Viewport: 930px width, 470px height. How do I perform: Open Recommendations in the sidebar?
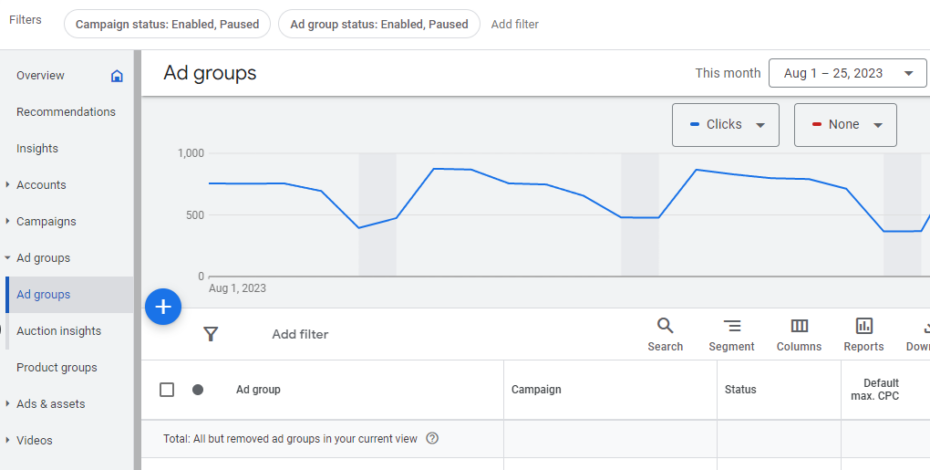click(x=66, y=112)
